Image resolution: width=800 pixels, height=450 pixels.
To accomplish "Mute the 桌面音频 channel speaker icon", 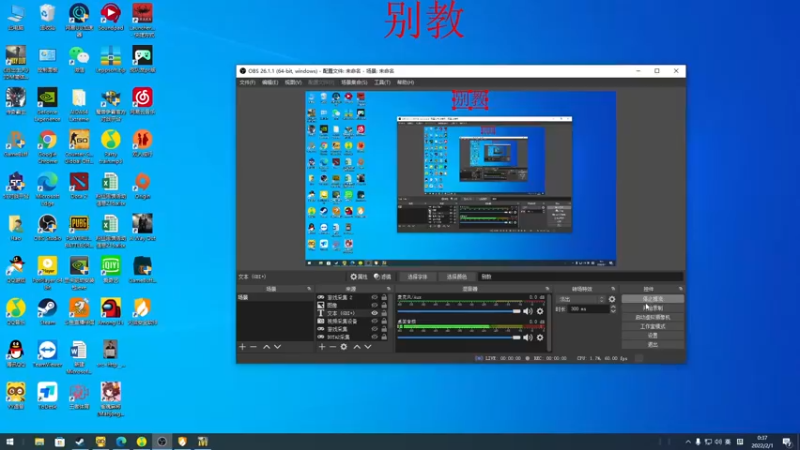I will tap(528, 337).
